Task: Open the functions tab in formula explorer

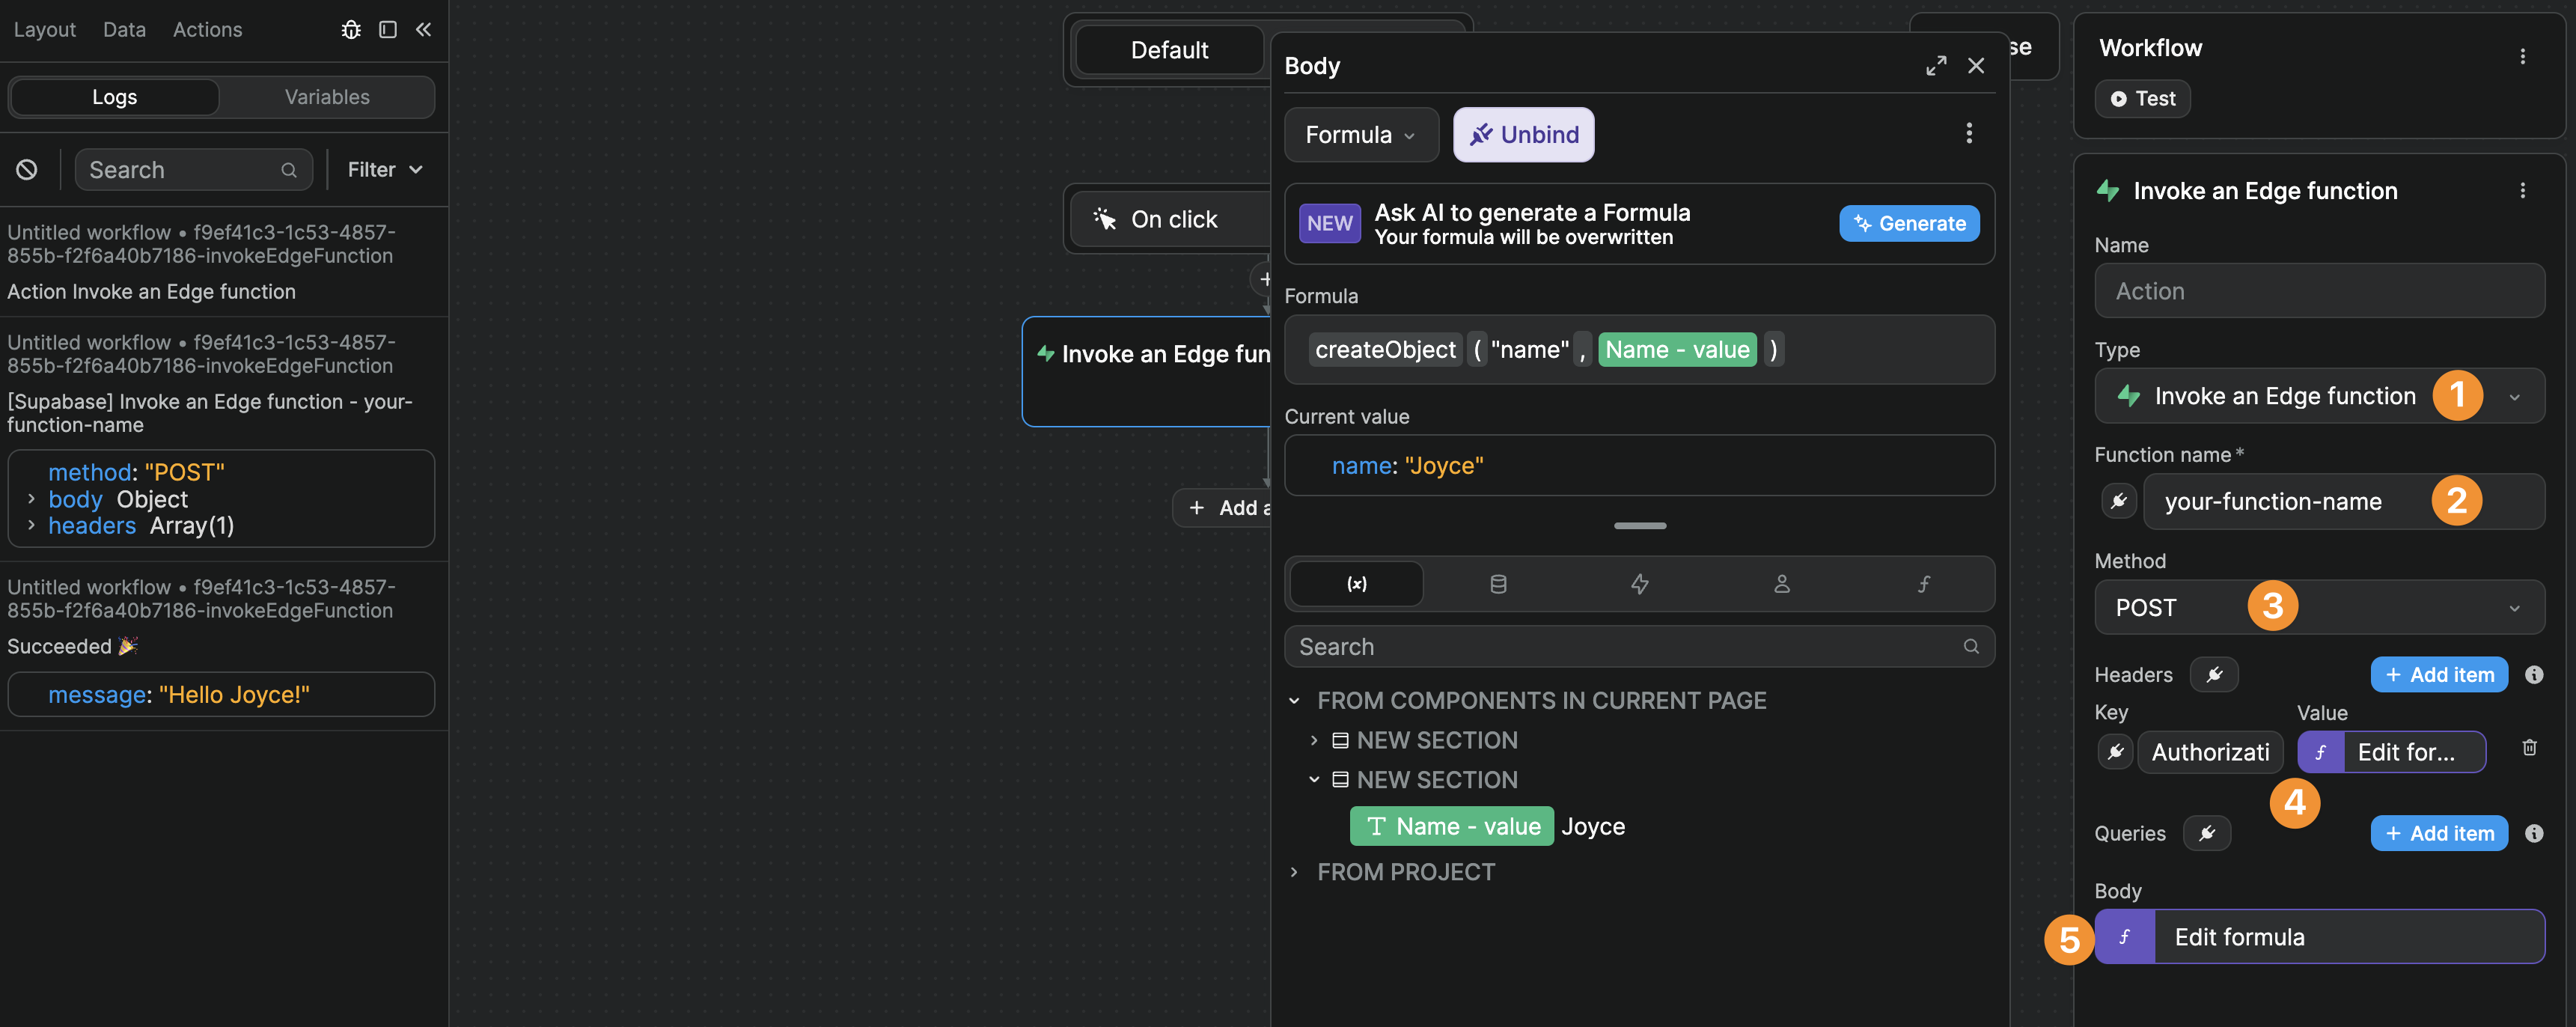Action: (x=1923, y=584)
